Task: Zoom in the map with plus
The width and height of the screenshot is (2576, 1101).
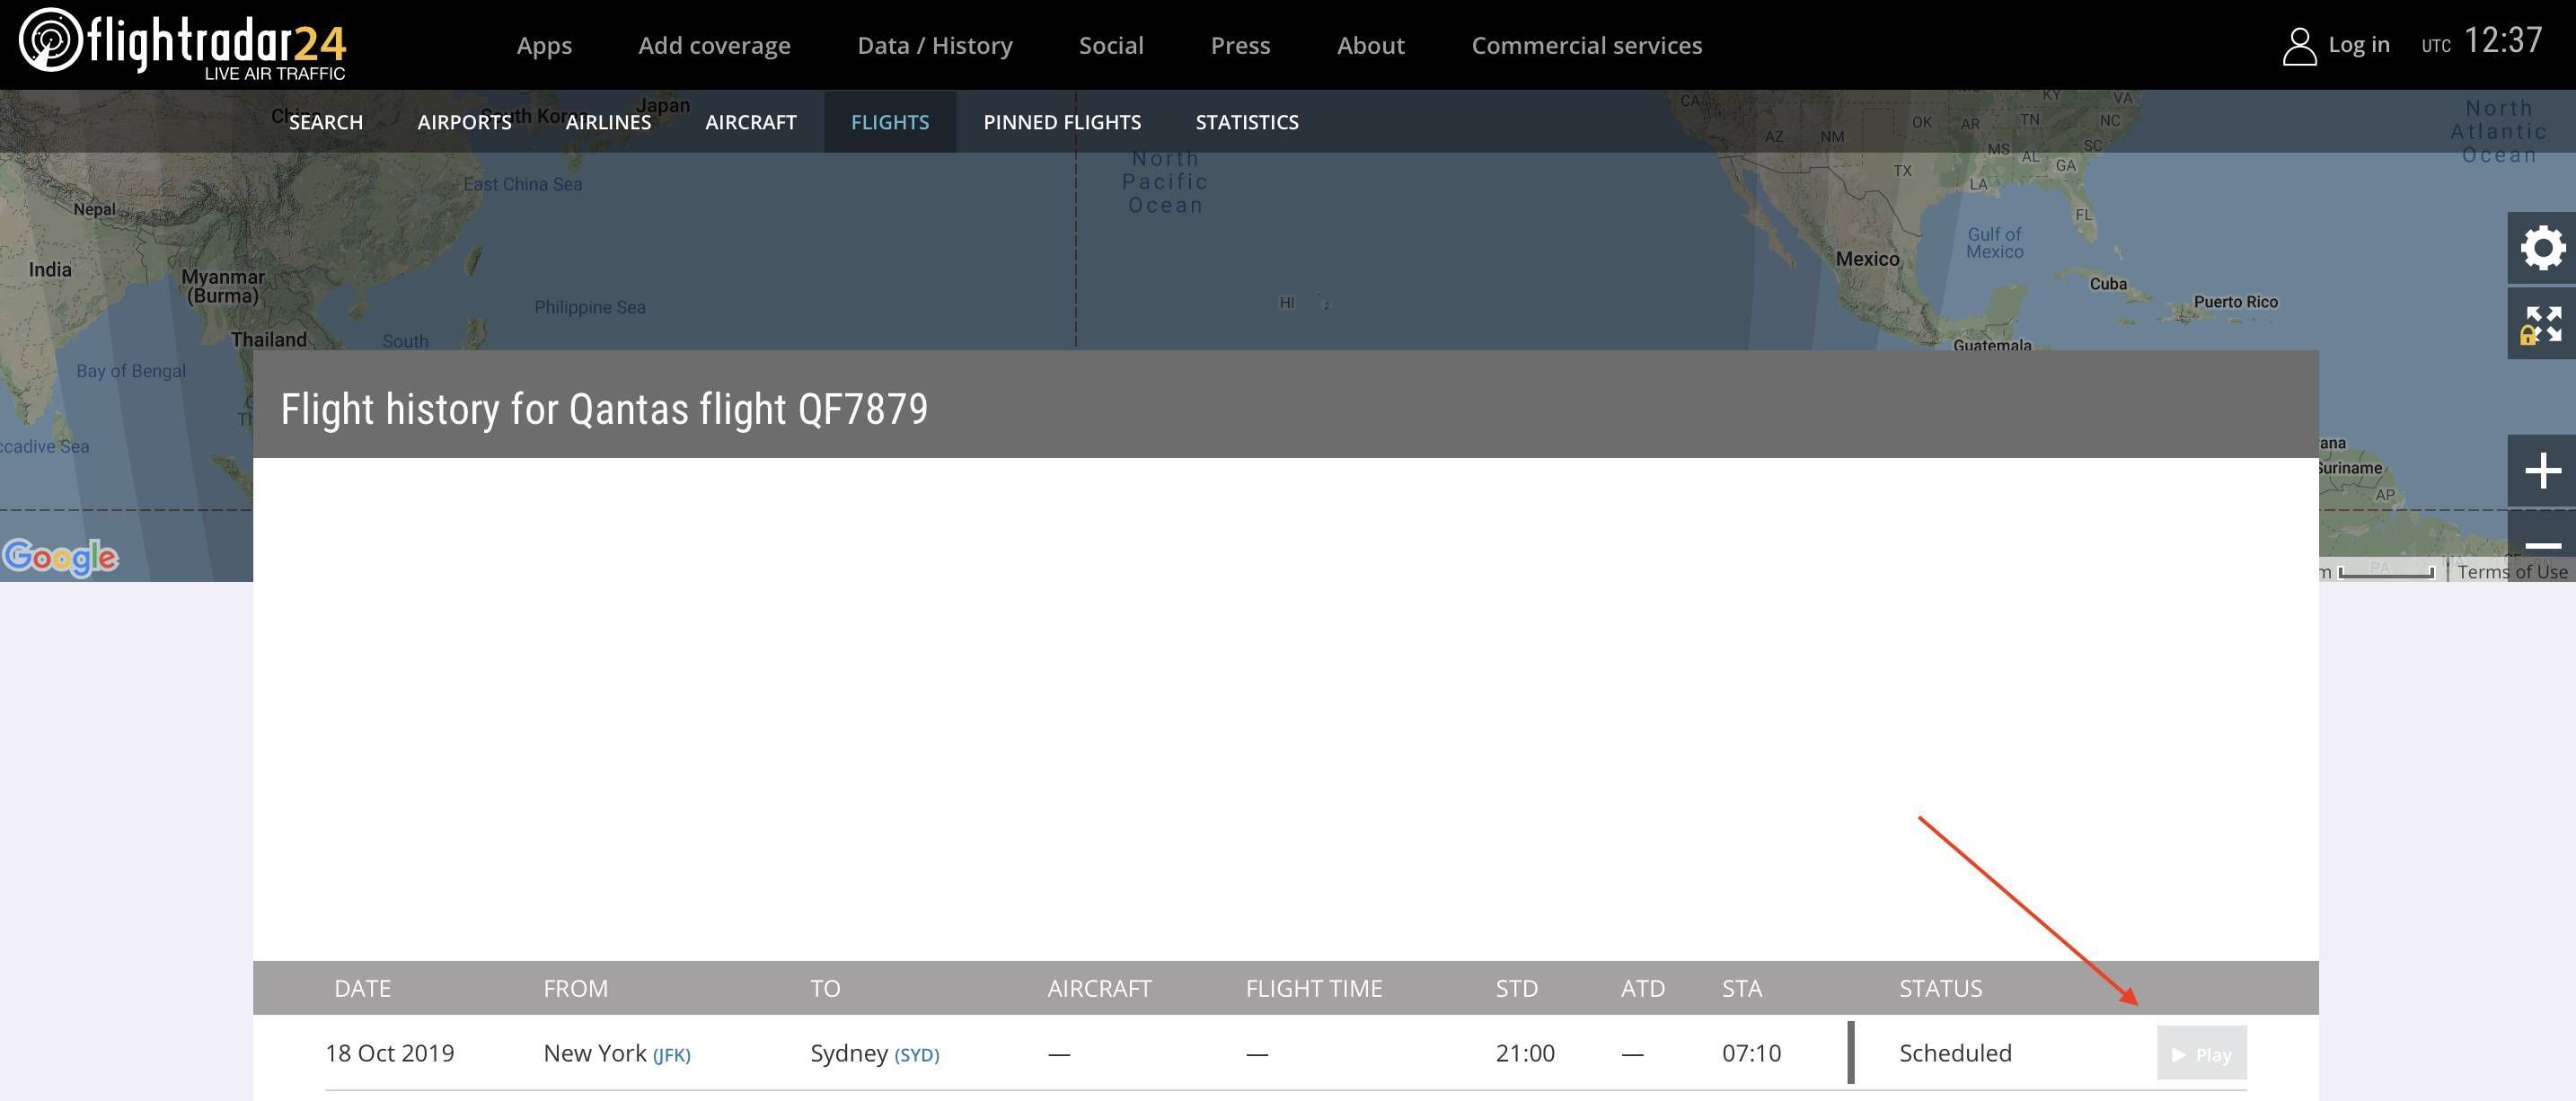Action: point(2541,470)
